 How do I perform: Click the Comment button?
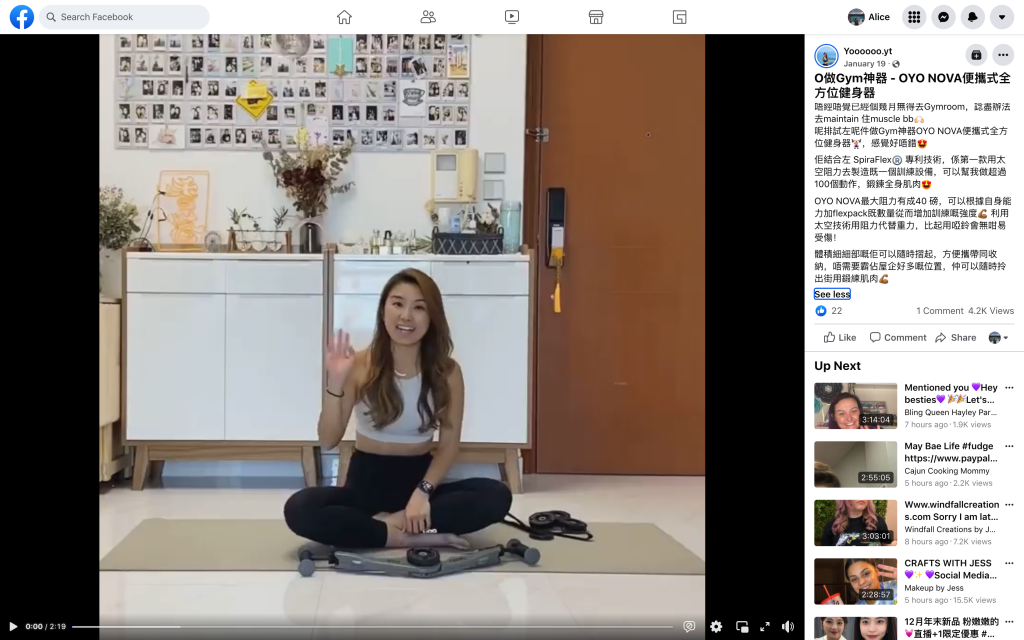(898, 337)
